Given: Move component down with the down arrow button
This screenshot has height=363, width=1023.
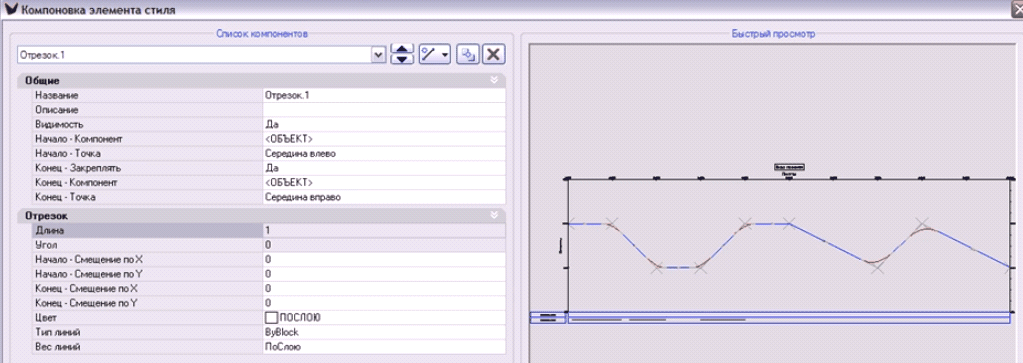Looking at the screenshot, I should coord(403,59).
